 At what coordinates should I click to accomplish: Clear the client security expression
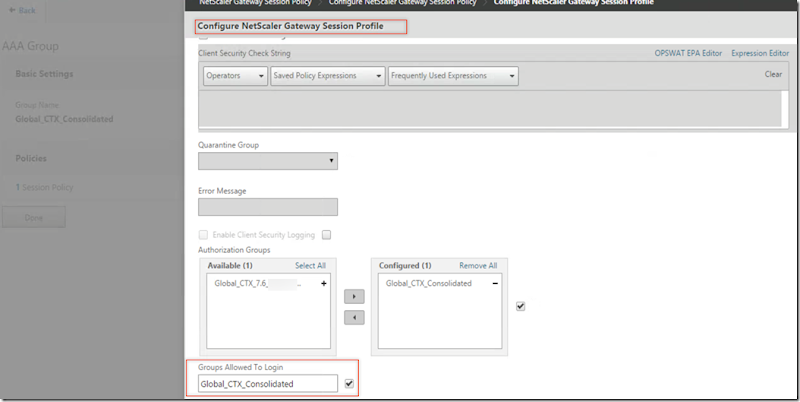[773, 74]
